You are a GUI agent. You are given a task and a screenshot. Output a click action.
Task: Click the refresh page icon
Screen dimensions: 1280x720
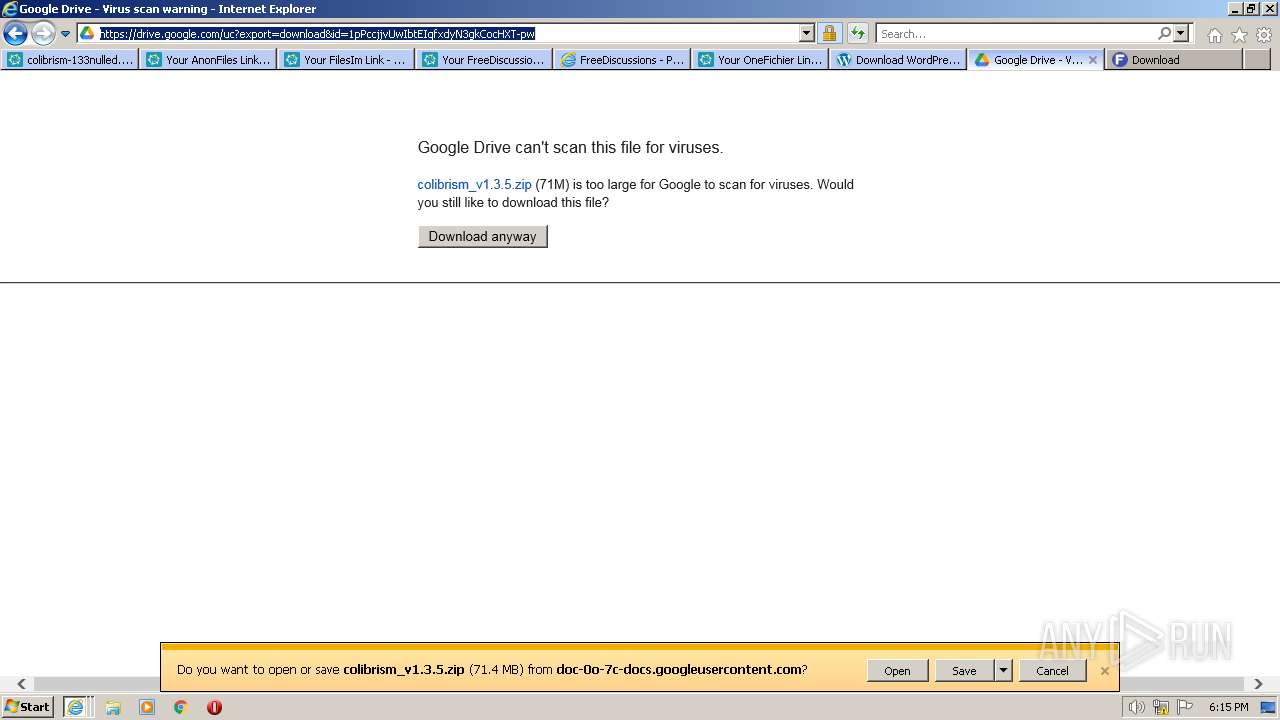point(858,34)
